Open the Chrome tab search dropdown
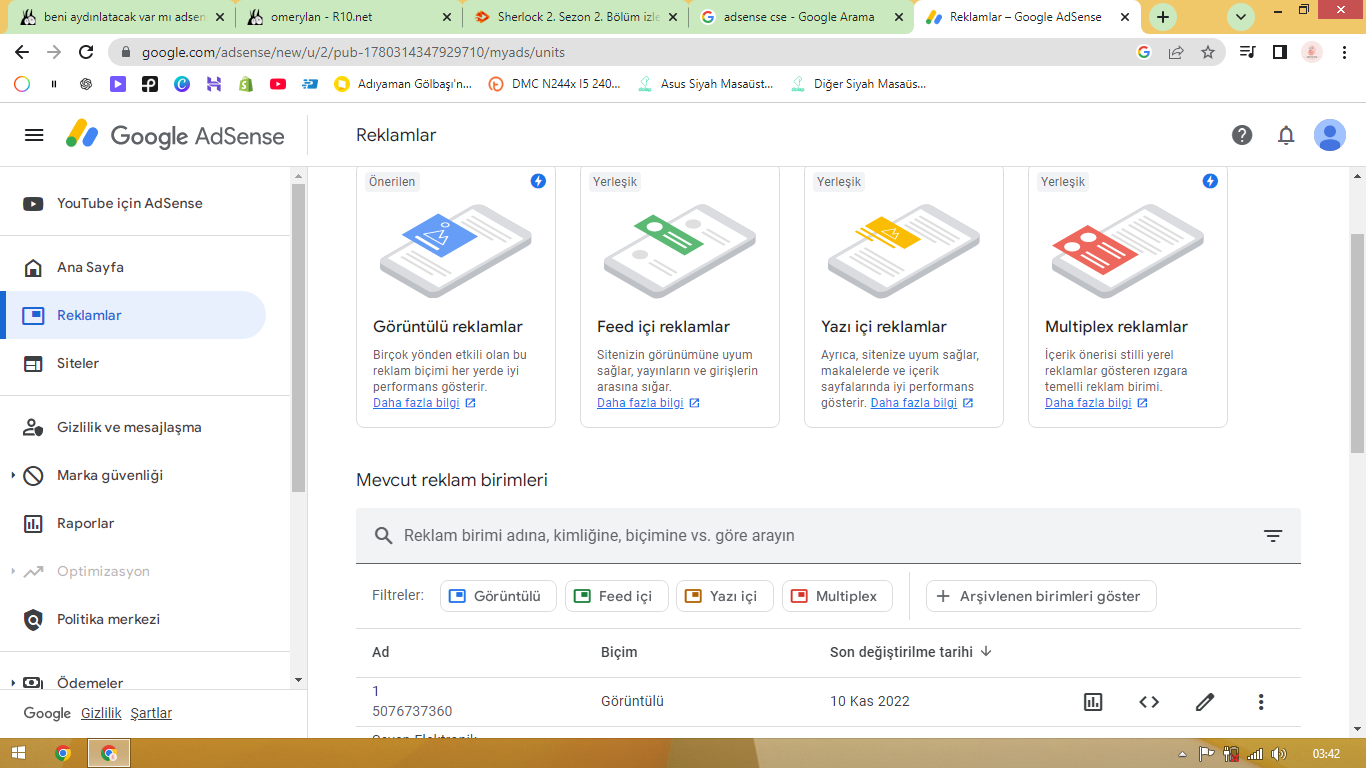 (1241, 17)
